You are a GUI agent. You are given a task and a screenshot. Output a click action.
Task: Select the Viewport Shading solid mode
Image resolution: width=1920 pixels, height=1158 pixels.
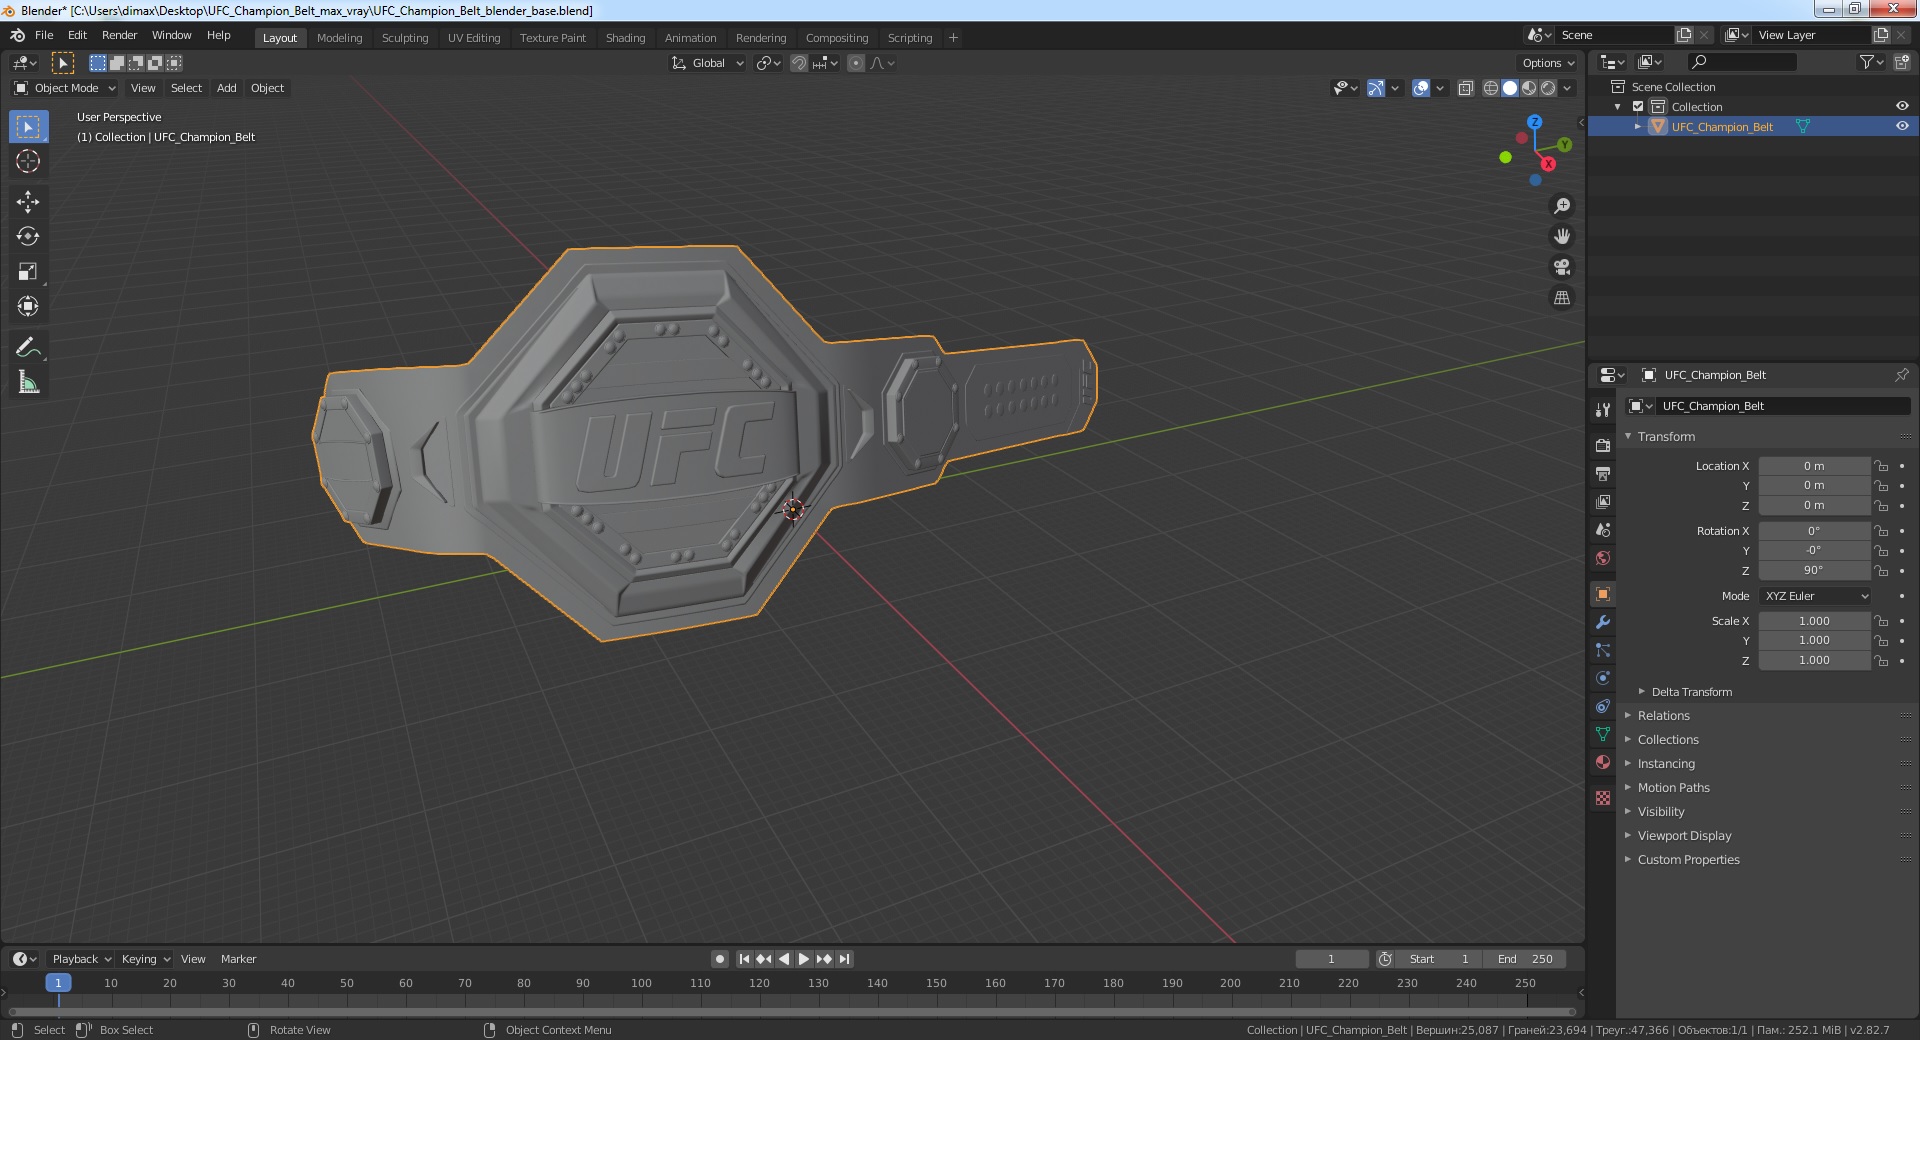tap(1509, 88)
